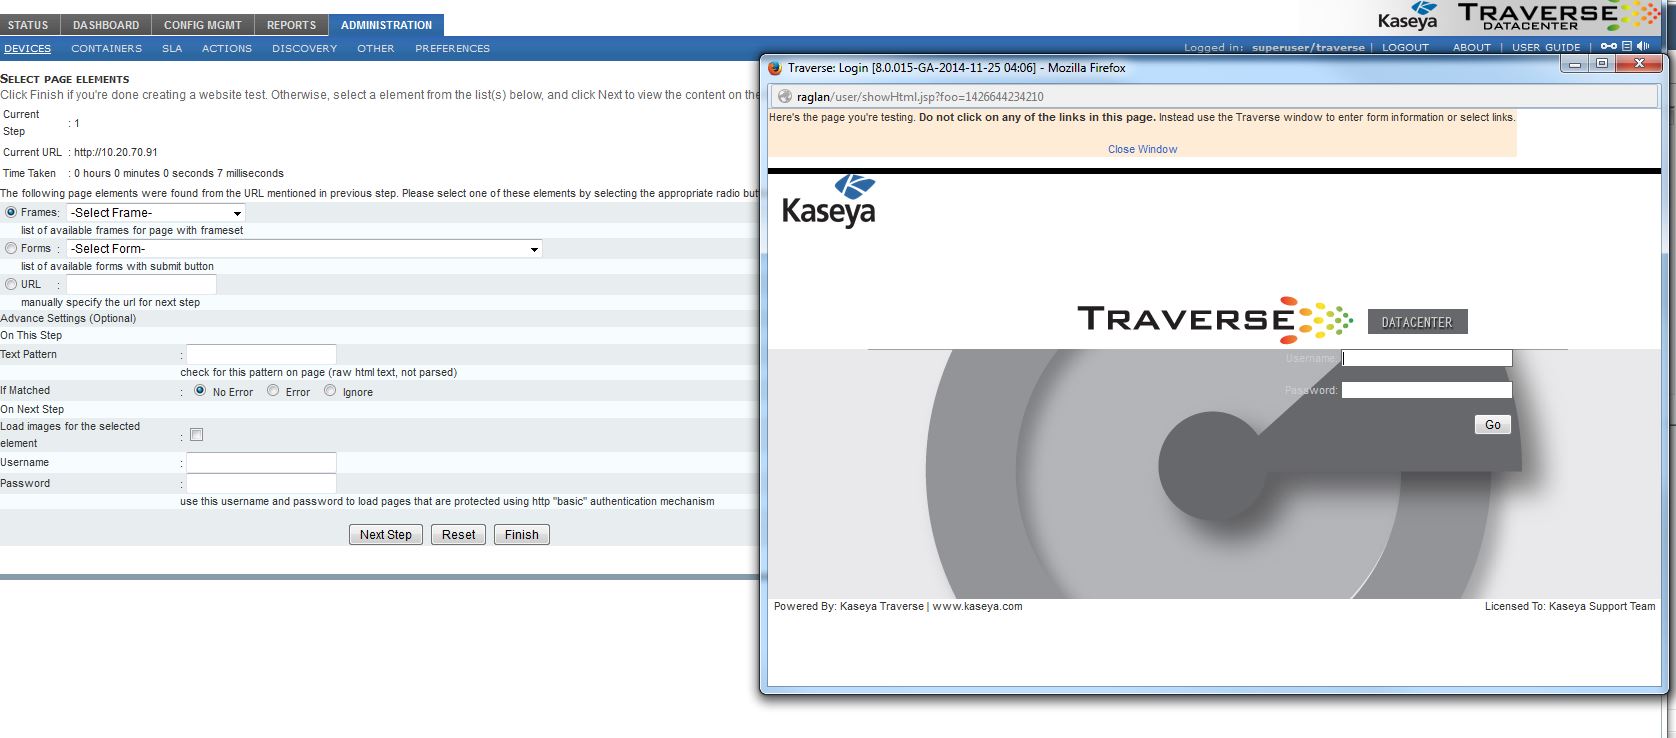Choose the Error radio option

[273, 391]
